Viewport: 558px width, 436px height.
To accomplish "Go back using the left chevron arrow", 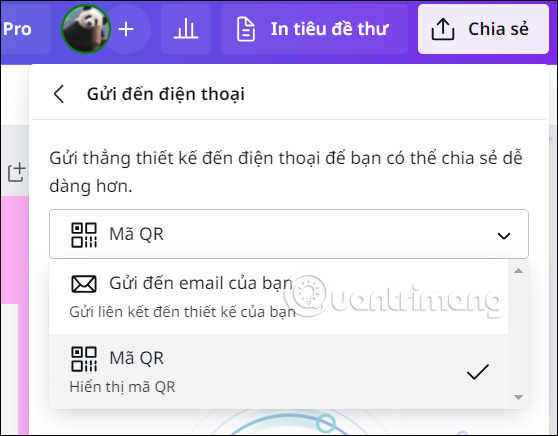I will pos(59,94).
